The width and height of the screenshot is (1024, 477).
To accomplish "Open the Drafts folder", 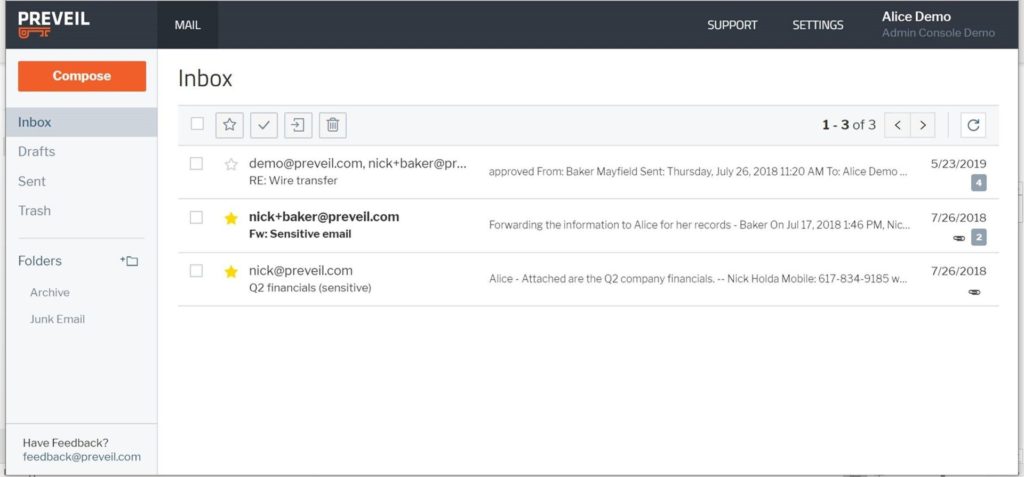I will click(37, 152).
